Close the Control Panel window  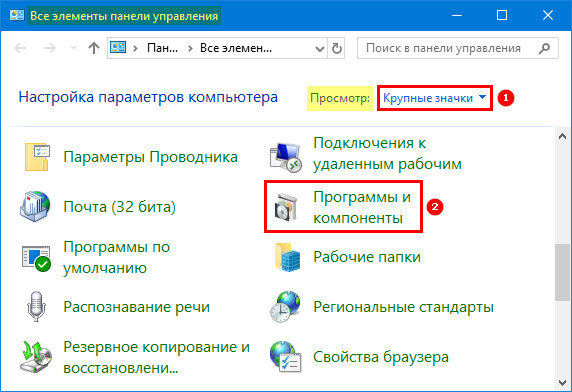click(x=548, y=15)
